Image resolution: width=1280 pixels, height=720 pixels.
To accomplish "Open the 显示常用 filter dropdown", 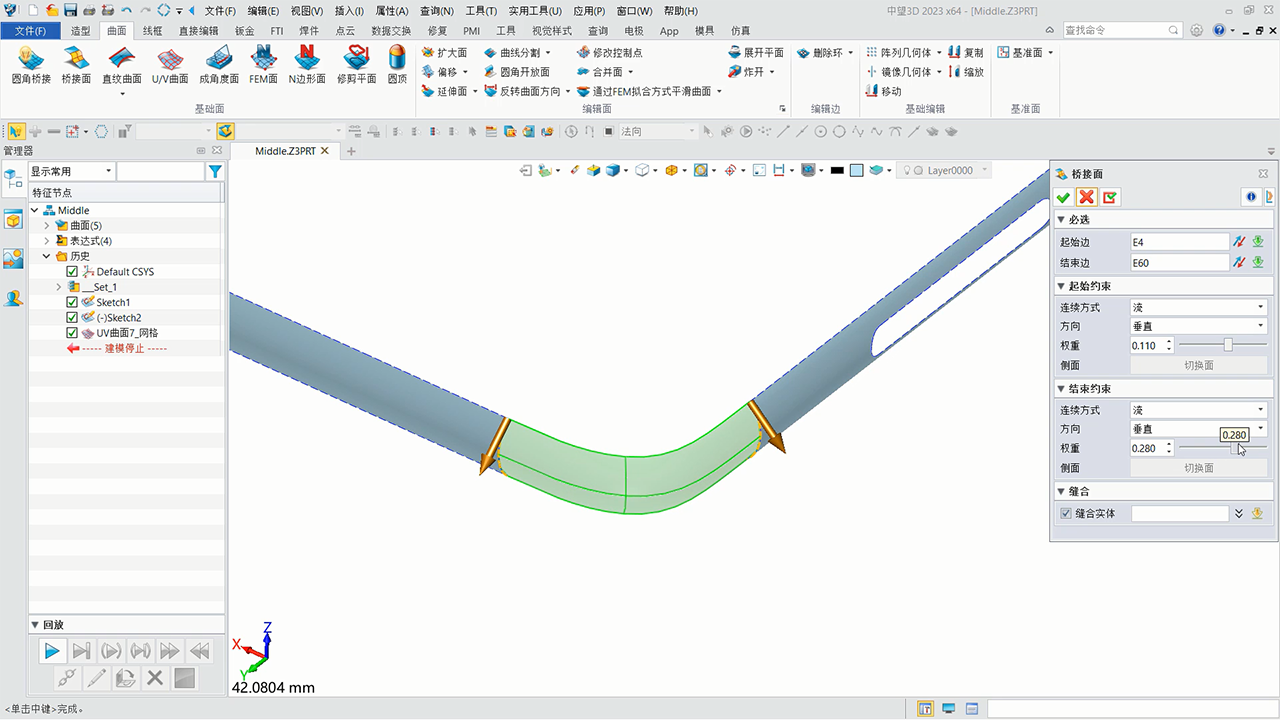I will [x=71, y=172].
